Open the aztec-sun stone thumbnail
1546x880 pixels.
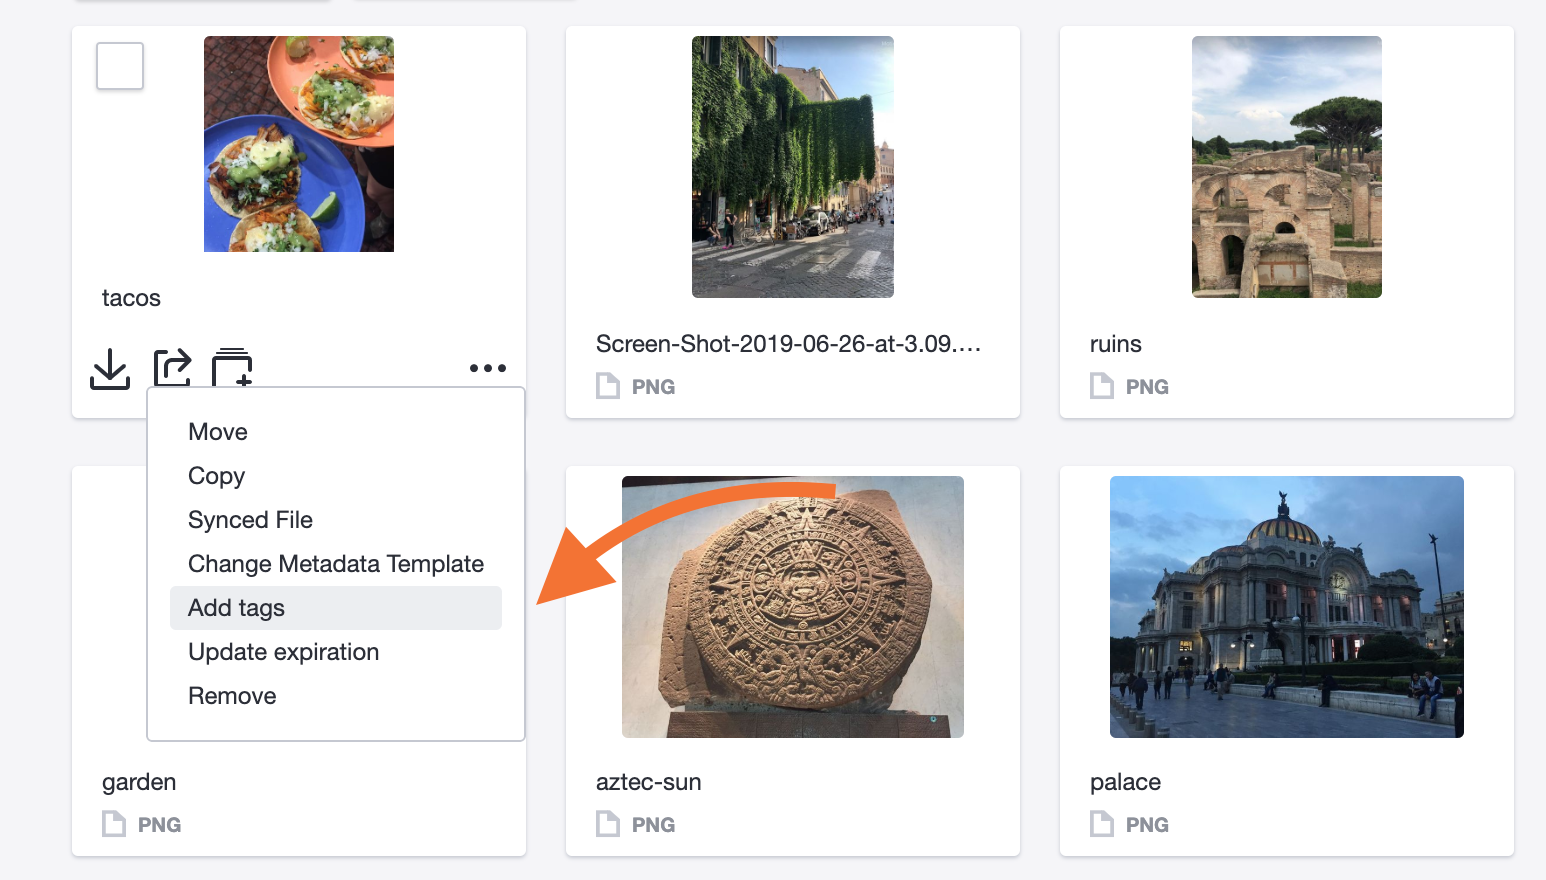(792, 607)
